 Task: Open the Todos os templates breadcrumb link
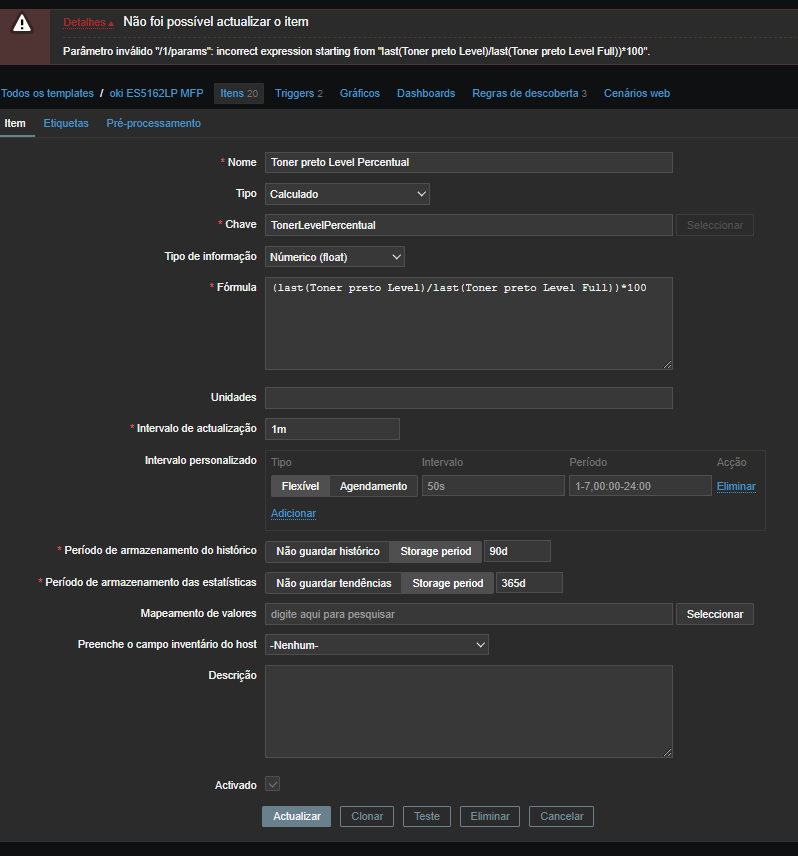(47, 93)
